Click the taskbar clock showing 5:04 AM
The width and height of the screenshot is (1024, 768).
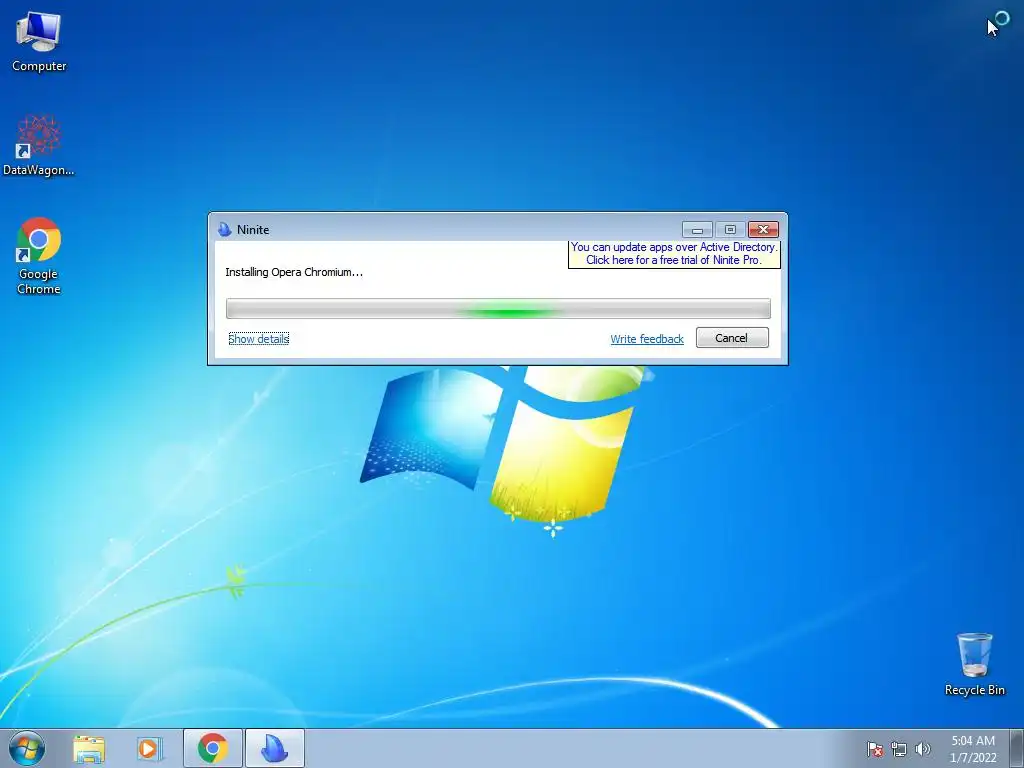pyautogui.click(x=973, y=749)
